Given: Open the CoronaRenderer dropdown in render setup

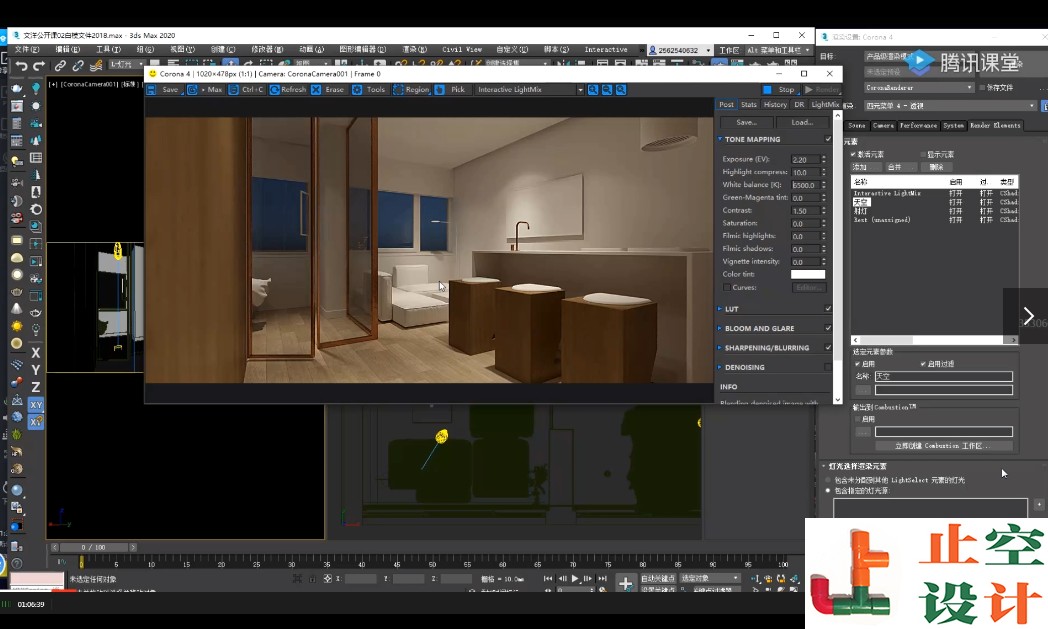Looking at the screenshot, I should point(919,88).
